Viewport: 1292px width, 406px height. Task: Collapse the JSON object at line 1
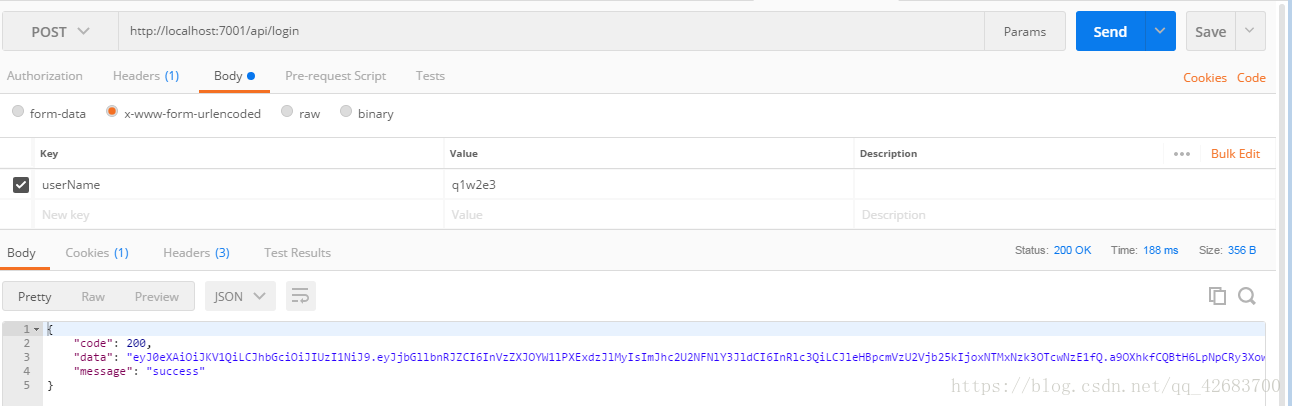(x=37, y=329)
